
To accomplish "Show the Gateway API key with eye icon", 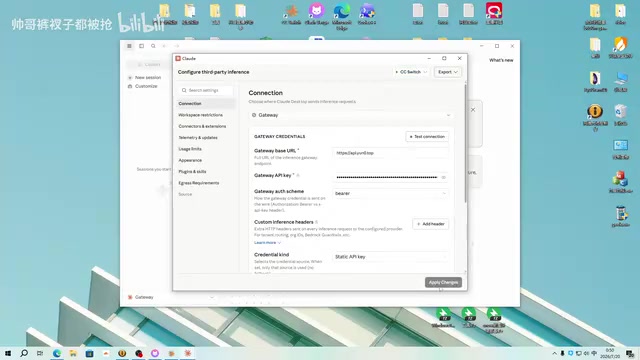I will (443, 177).
